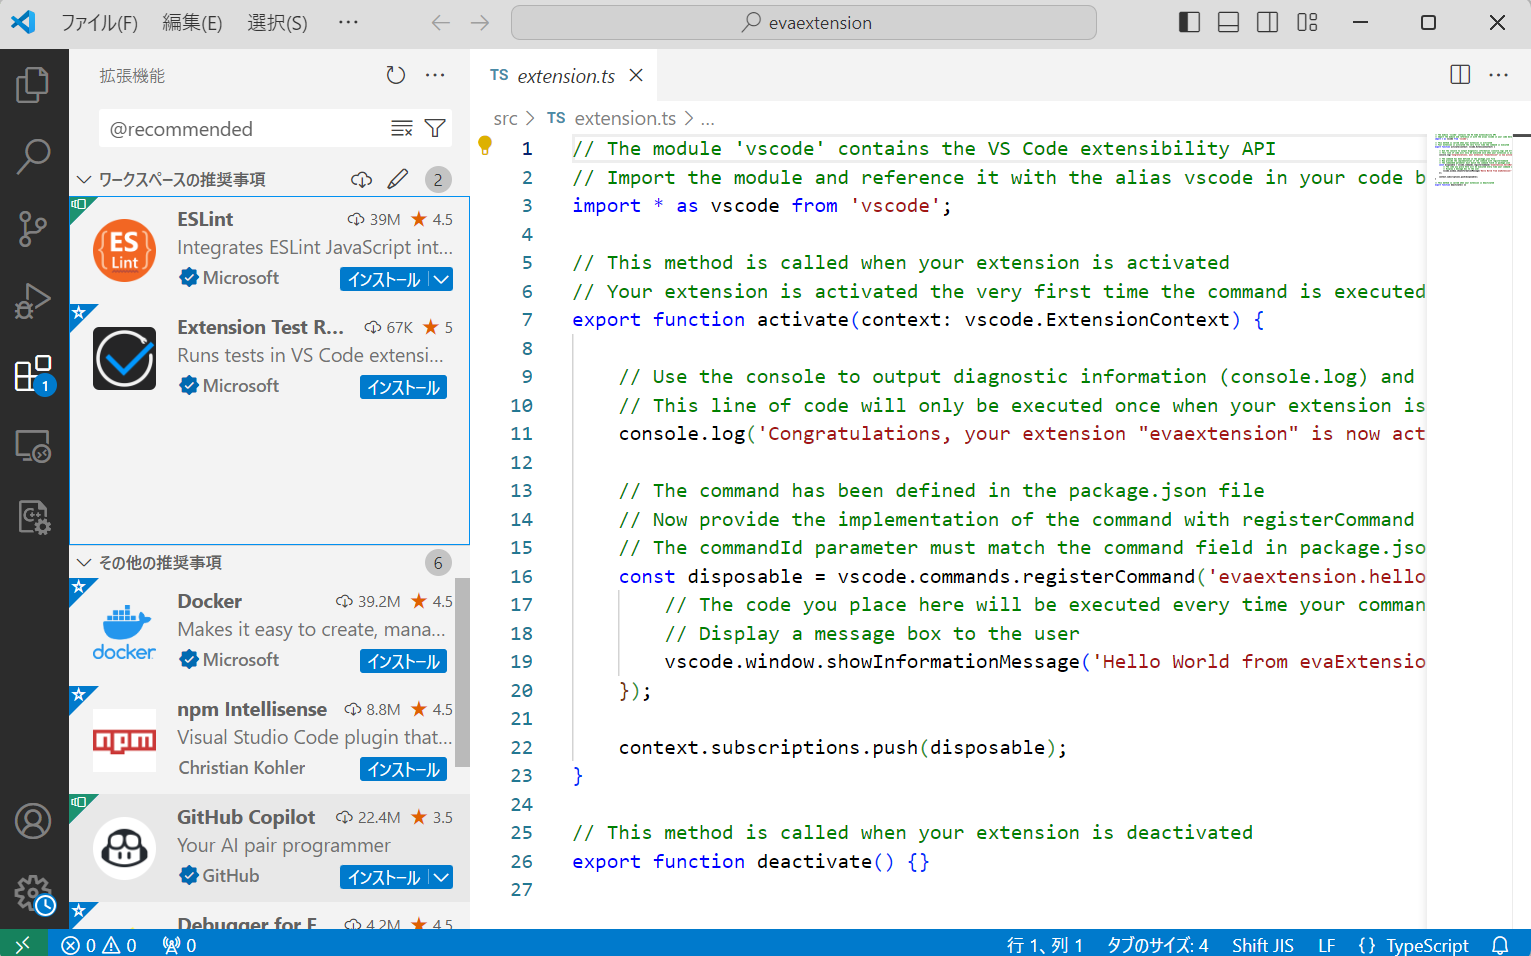The width and height of the screenshot is (1531, 956).
Task: Open the Explorer sidebar icon
Action: pyautogui.click(x=34, y=85)
